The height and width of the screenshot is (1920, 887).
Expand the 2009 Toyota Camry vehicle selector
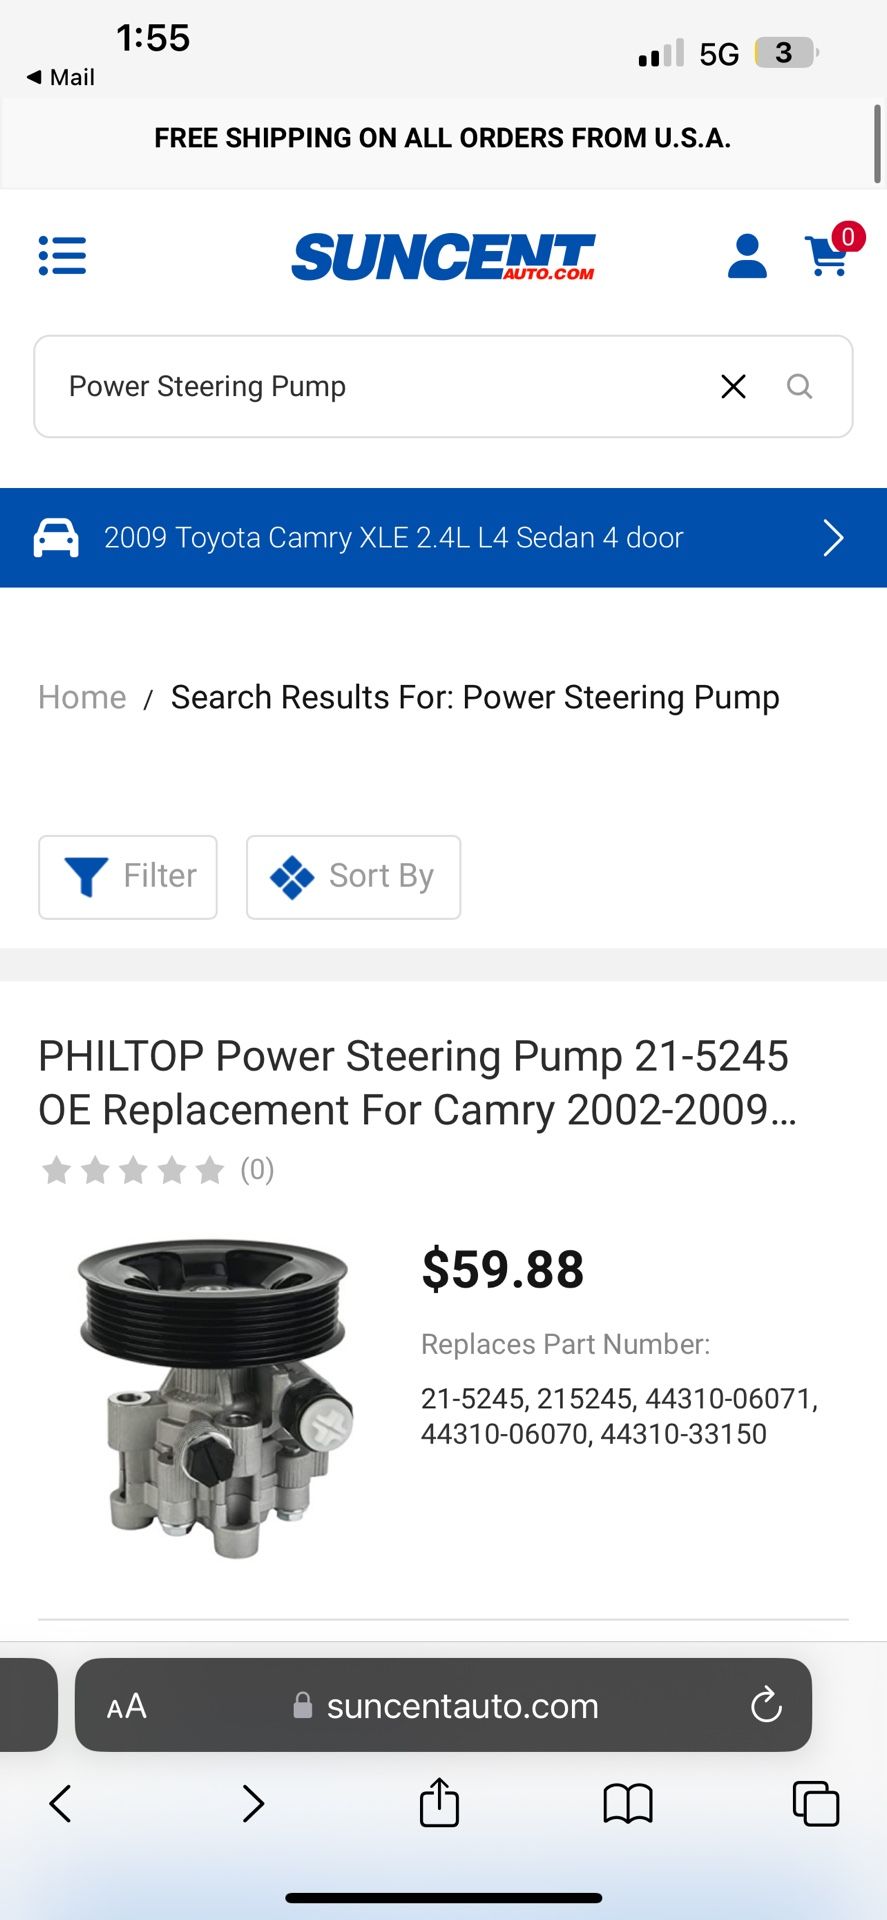[443, 538]
